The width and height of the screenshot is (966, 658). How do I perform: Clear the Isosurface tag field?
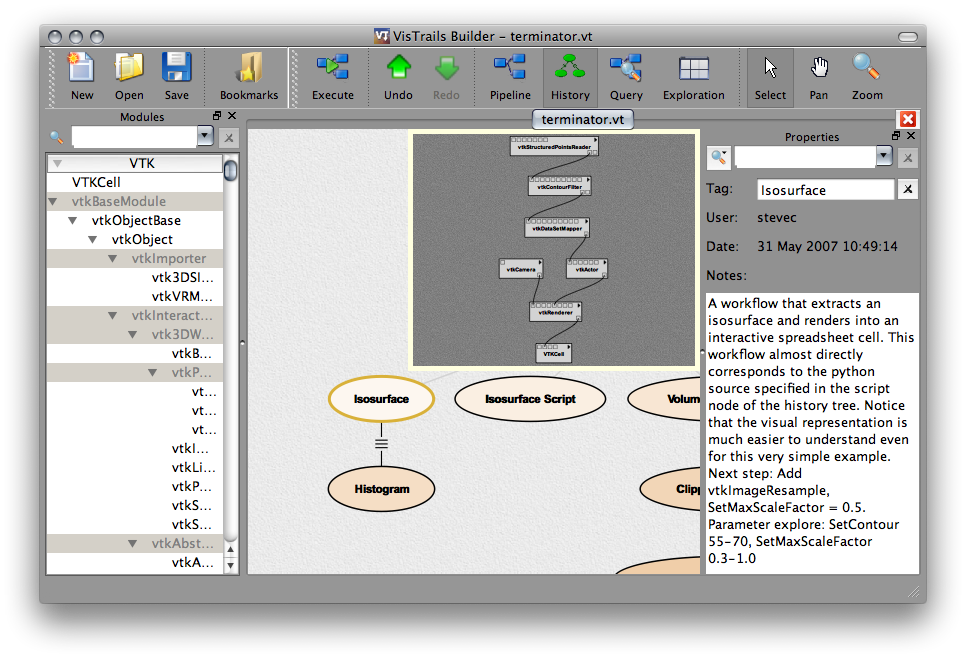(908, 189)
